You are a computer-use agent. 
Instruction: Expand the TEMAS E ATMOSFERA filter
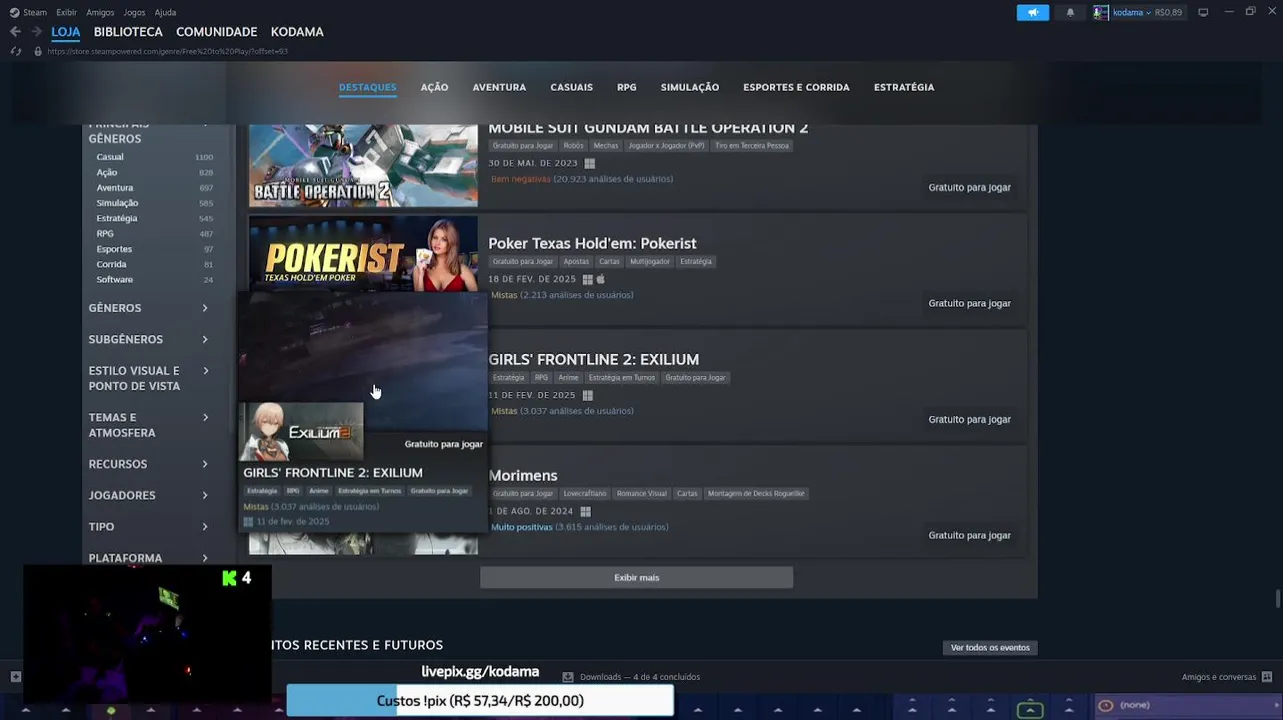pyautogui.click(x=148, y=425)
